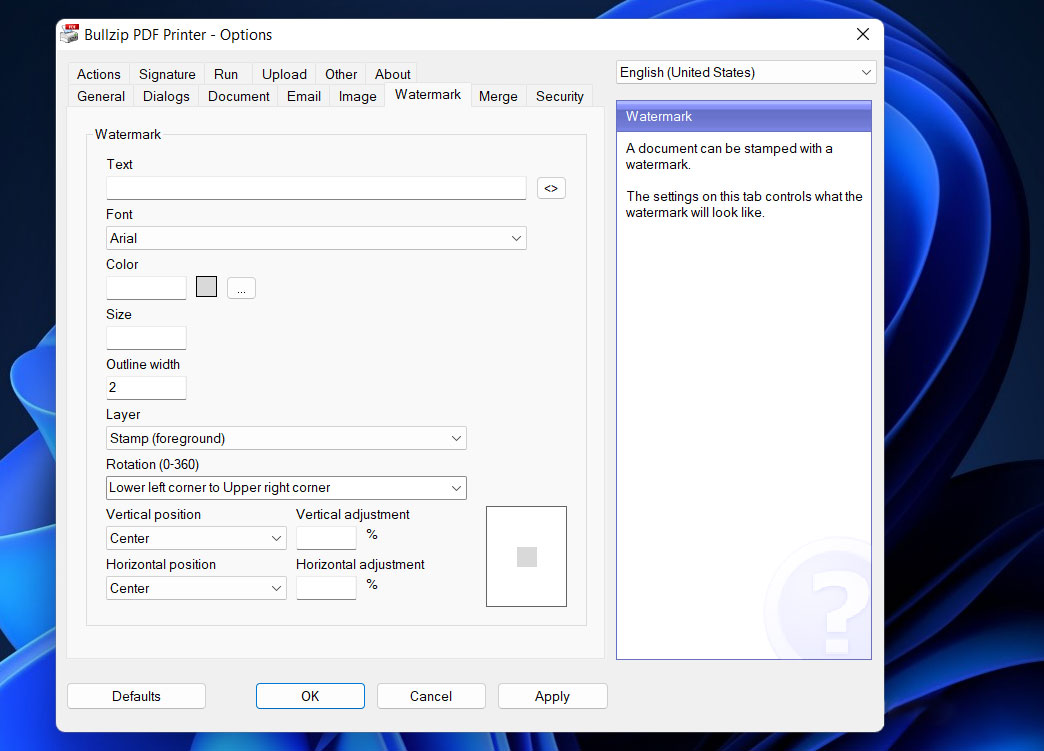
Task: Open the About tab
Action: tap(392, 74)
